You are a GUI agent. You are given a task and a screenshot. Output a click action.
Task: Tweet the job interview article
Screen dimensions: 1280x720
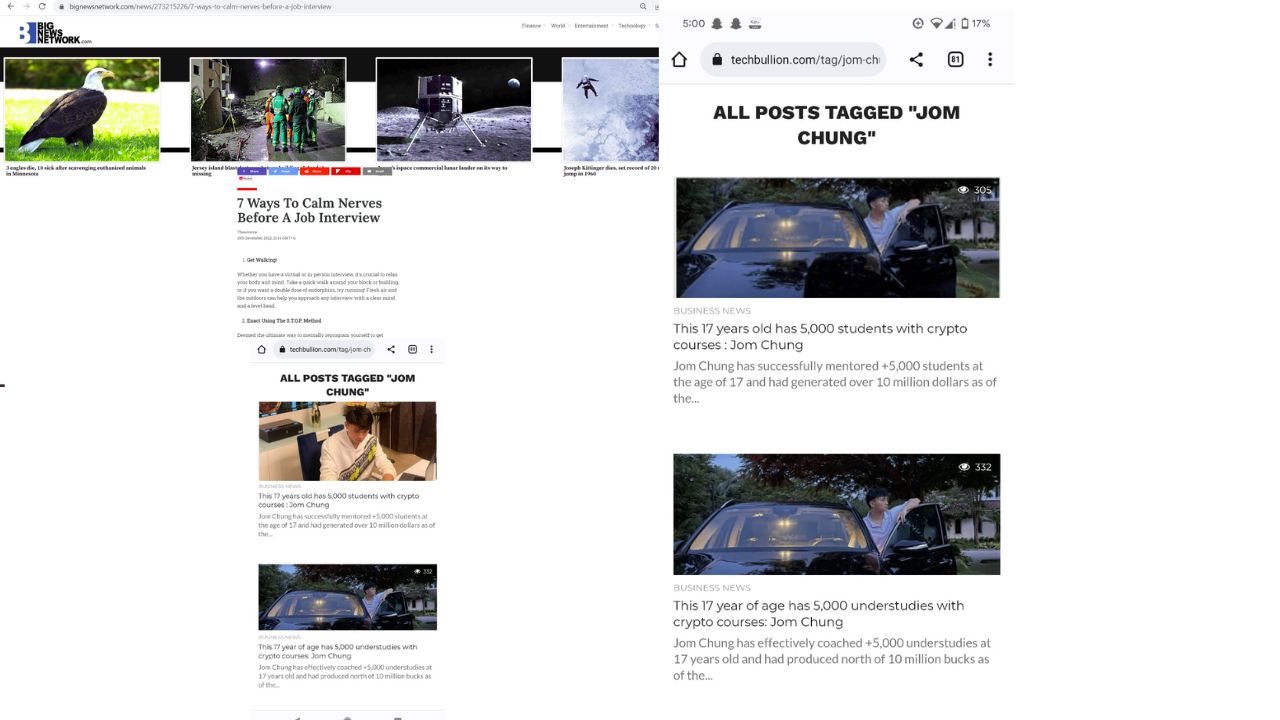coord(283,171)
